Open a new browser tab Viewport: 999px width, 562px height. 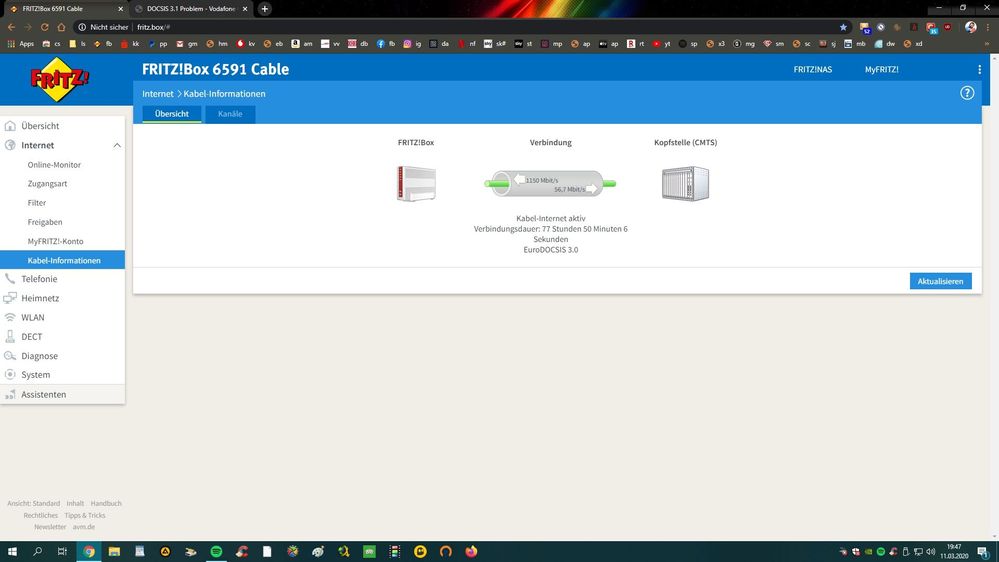point(264,9)
